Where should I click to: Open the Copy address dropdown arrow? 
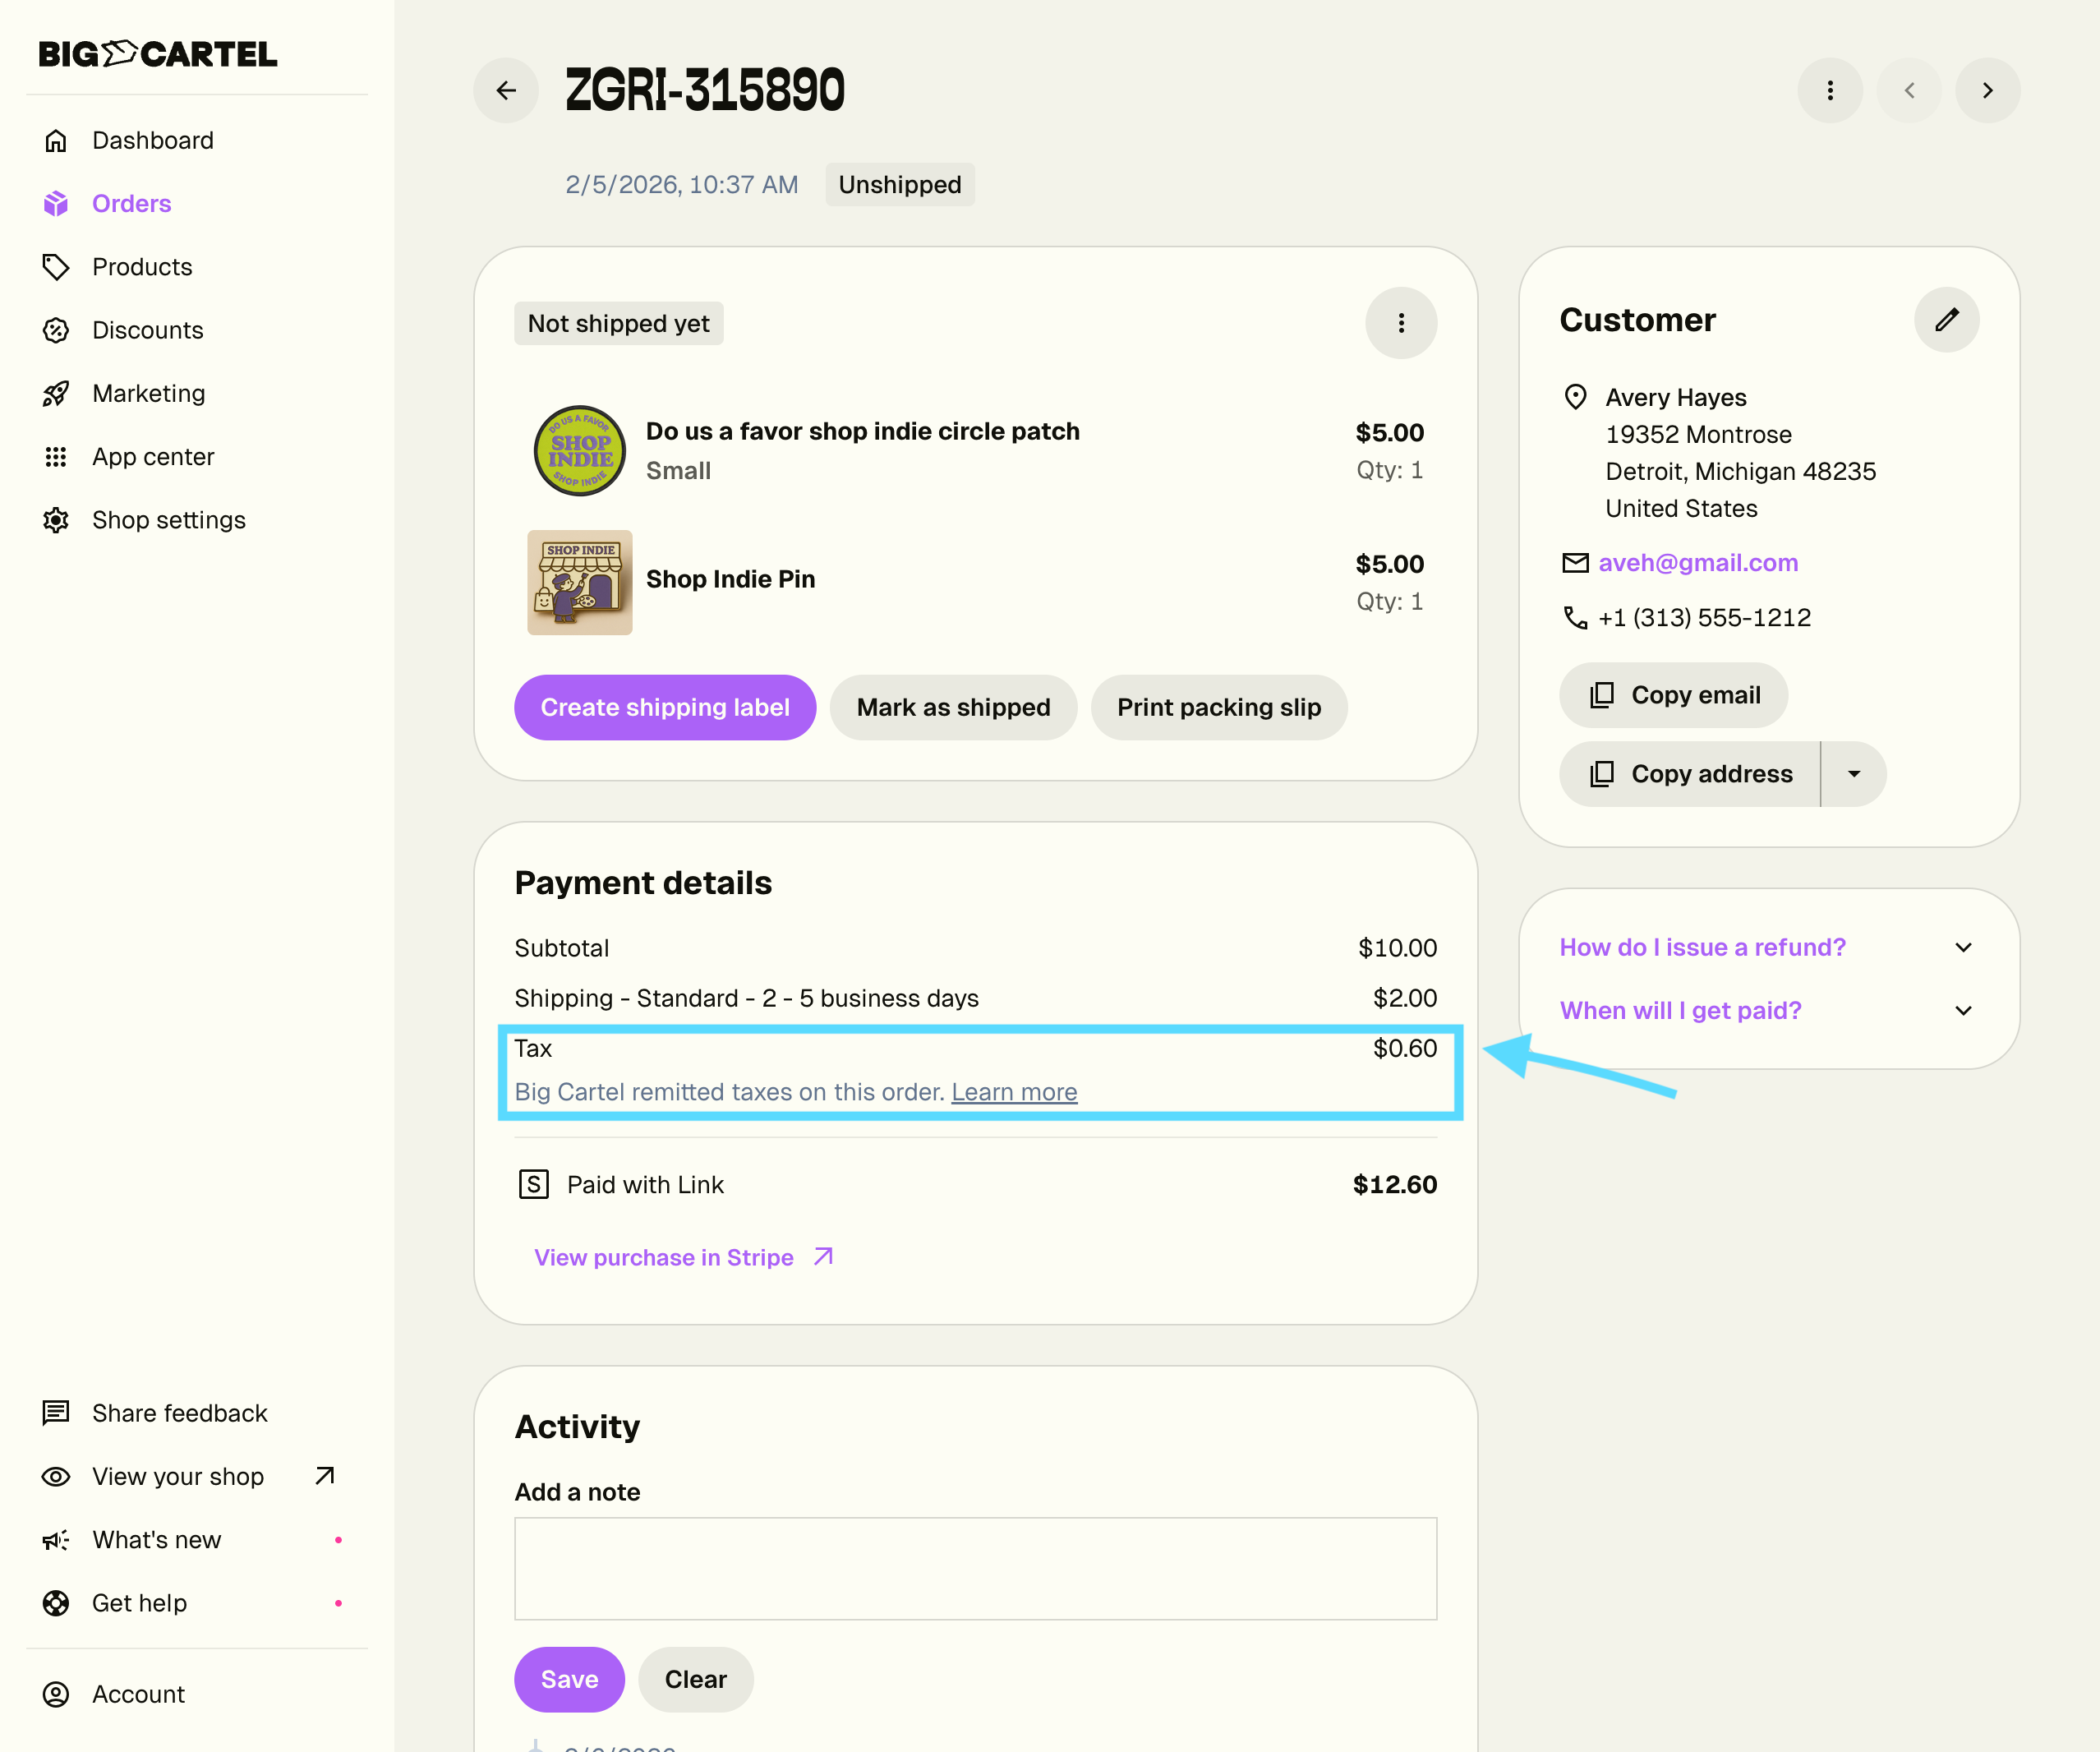(1853, 774)
